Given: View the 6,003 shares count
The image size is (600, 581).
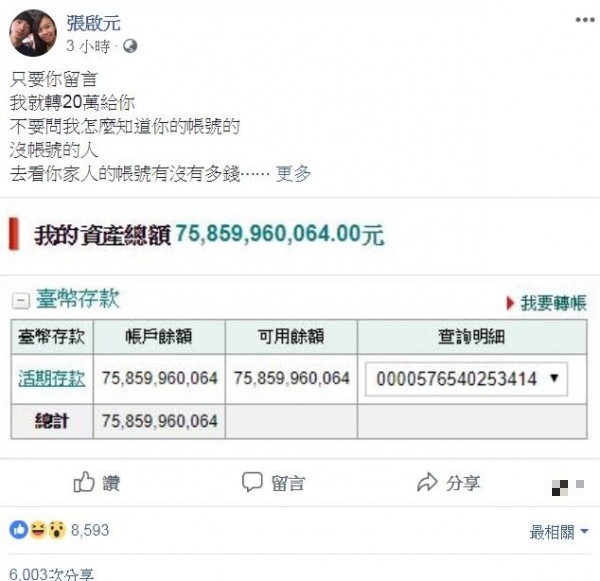Looking at the screenshot, I should click(51, 574).
